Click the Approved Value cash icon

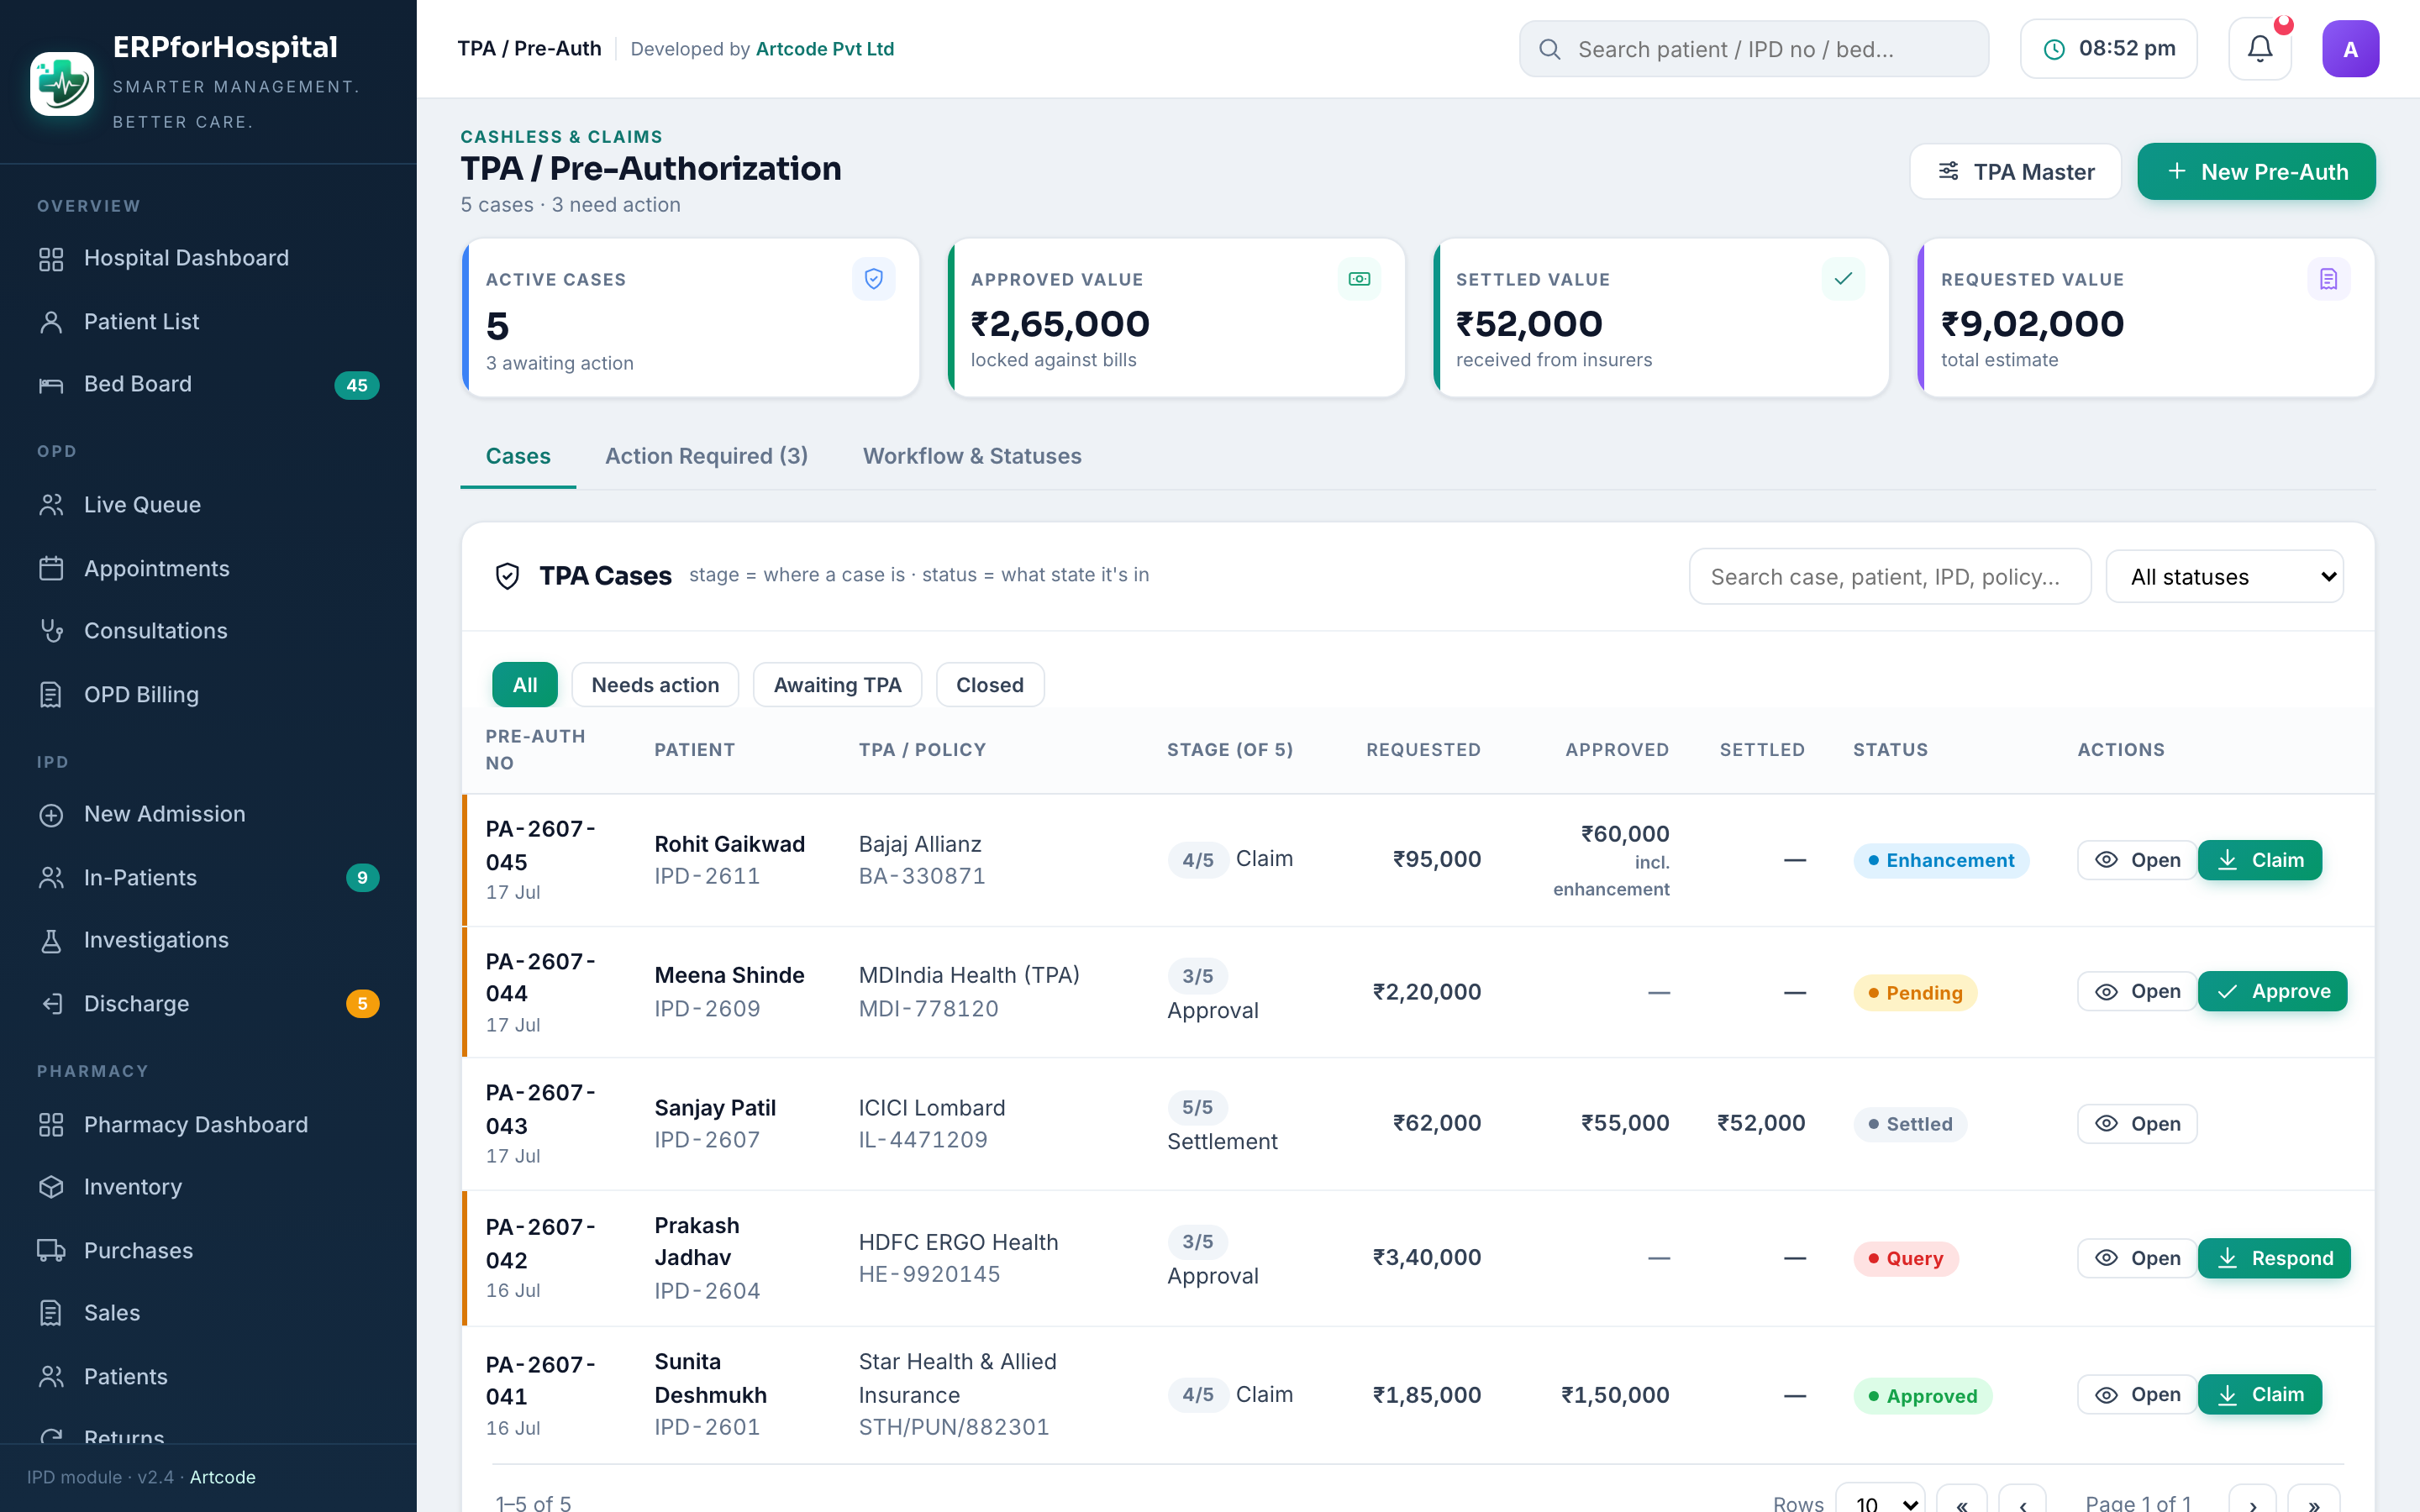coord(1359,279)
